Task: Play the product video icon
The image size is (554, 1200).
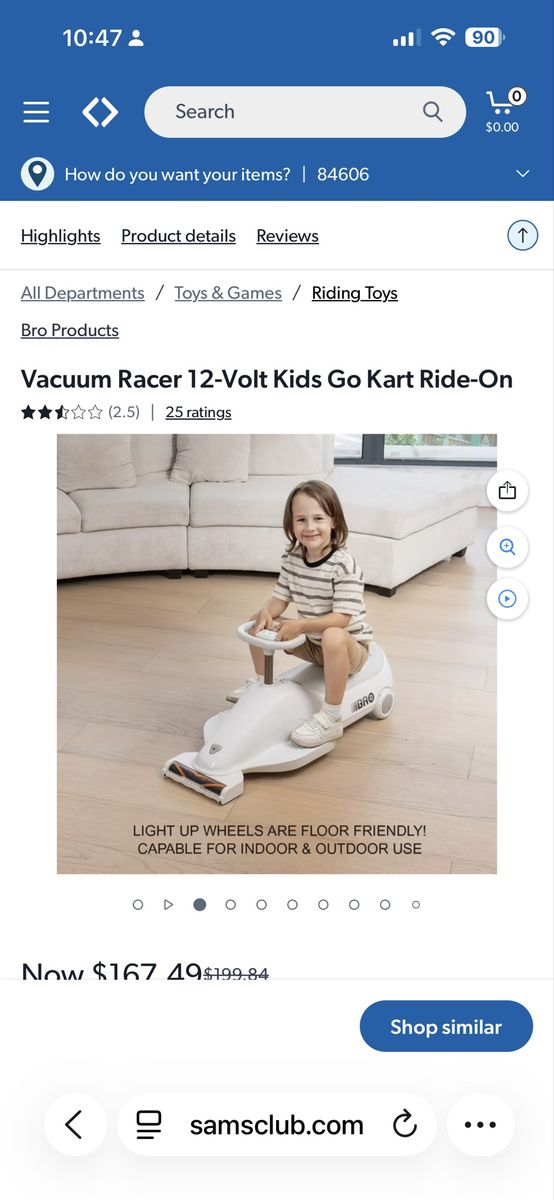Action: [x=507, y=599]
